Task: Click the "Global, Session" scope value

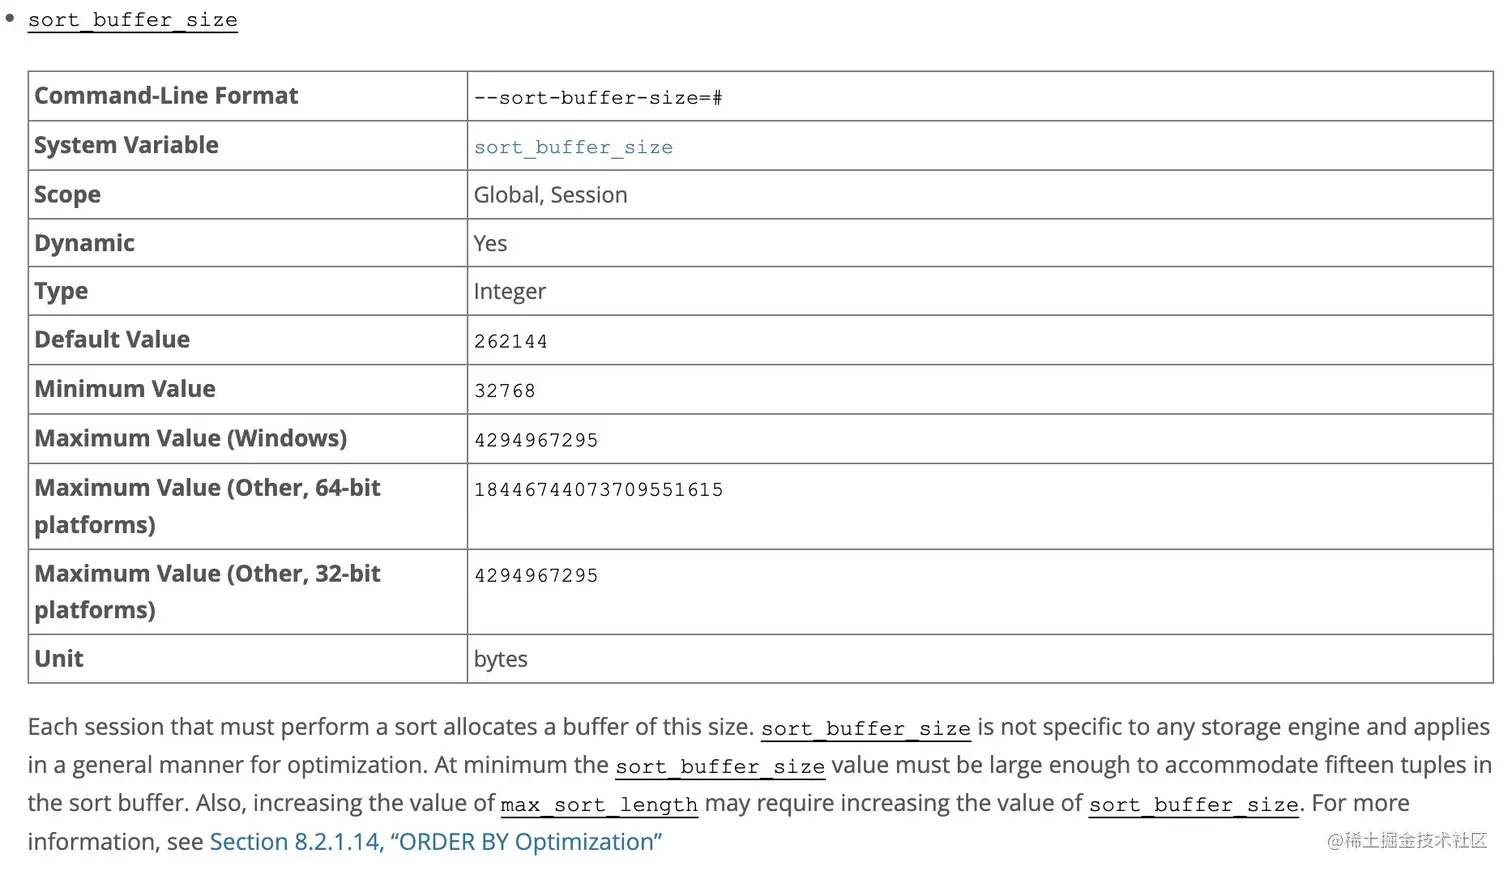Action: tap(550, 195)
